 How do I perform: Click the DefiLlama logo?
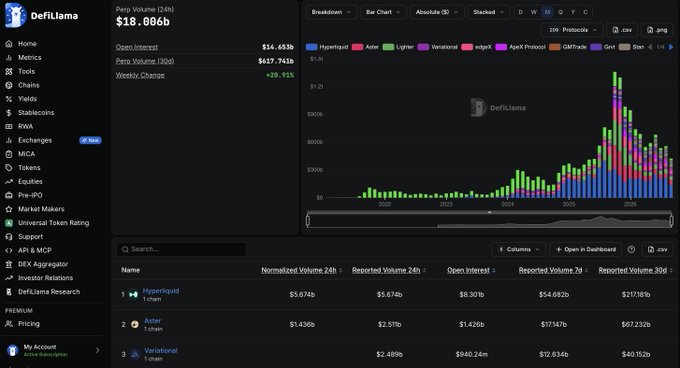[x=42, y=15]
